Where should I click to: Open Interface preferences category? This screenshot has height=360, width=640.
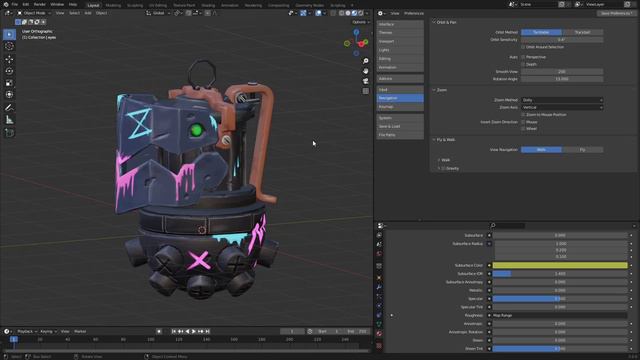[400, 24]
